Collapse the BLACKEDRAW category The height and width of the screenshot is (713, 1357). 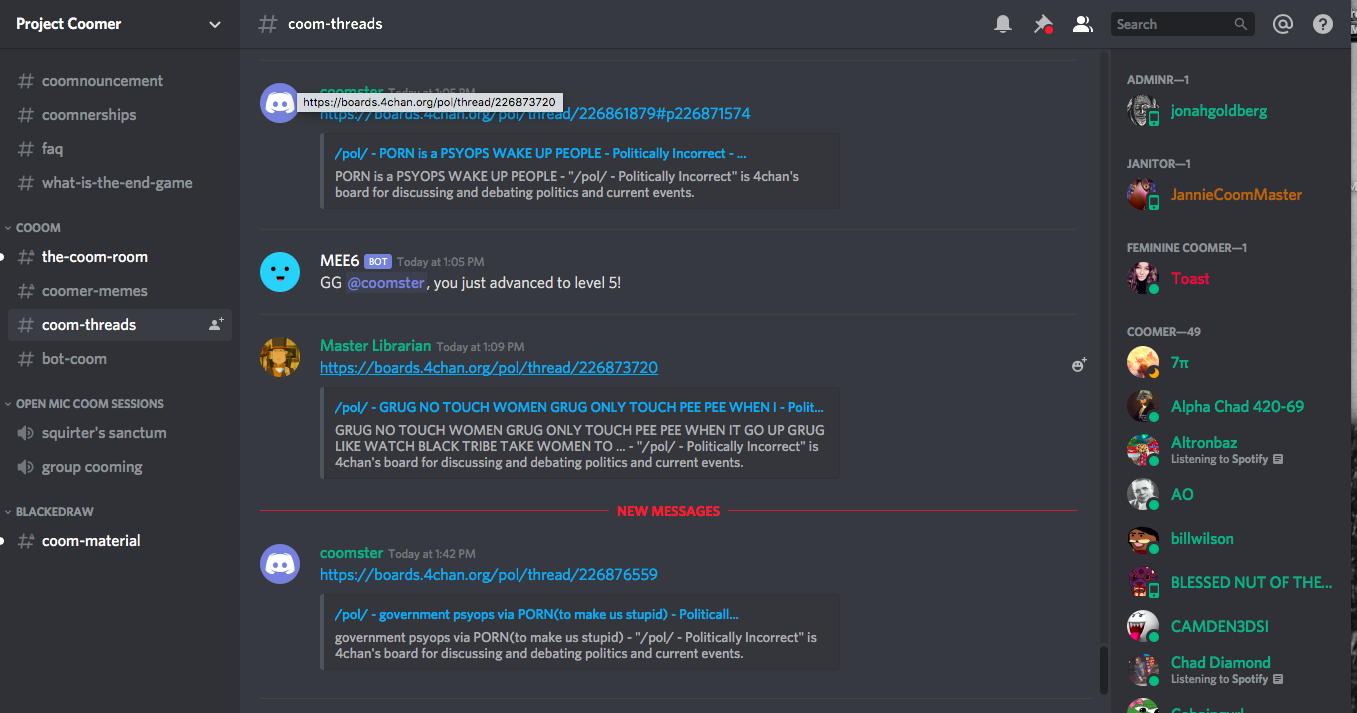[x=54, y=512]
